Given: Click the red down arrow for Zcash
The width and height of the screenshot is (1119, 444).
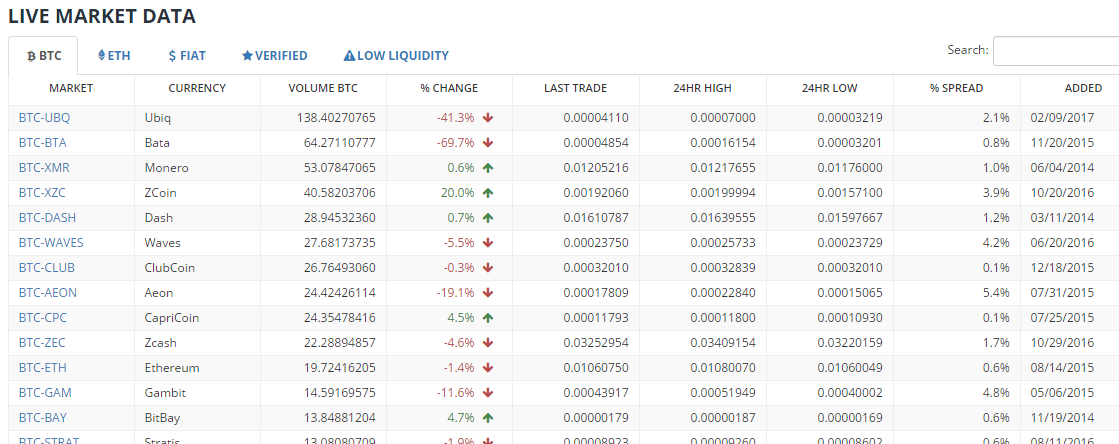Looking at the screenshot, I should 488,343.
